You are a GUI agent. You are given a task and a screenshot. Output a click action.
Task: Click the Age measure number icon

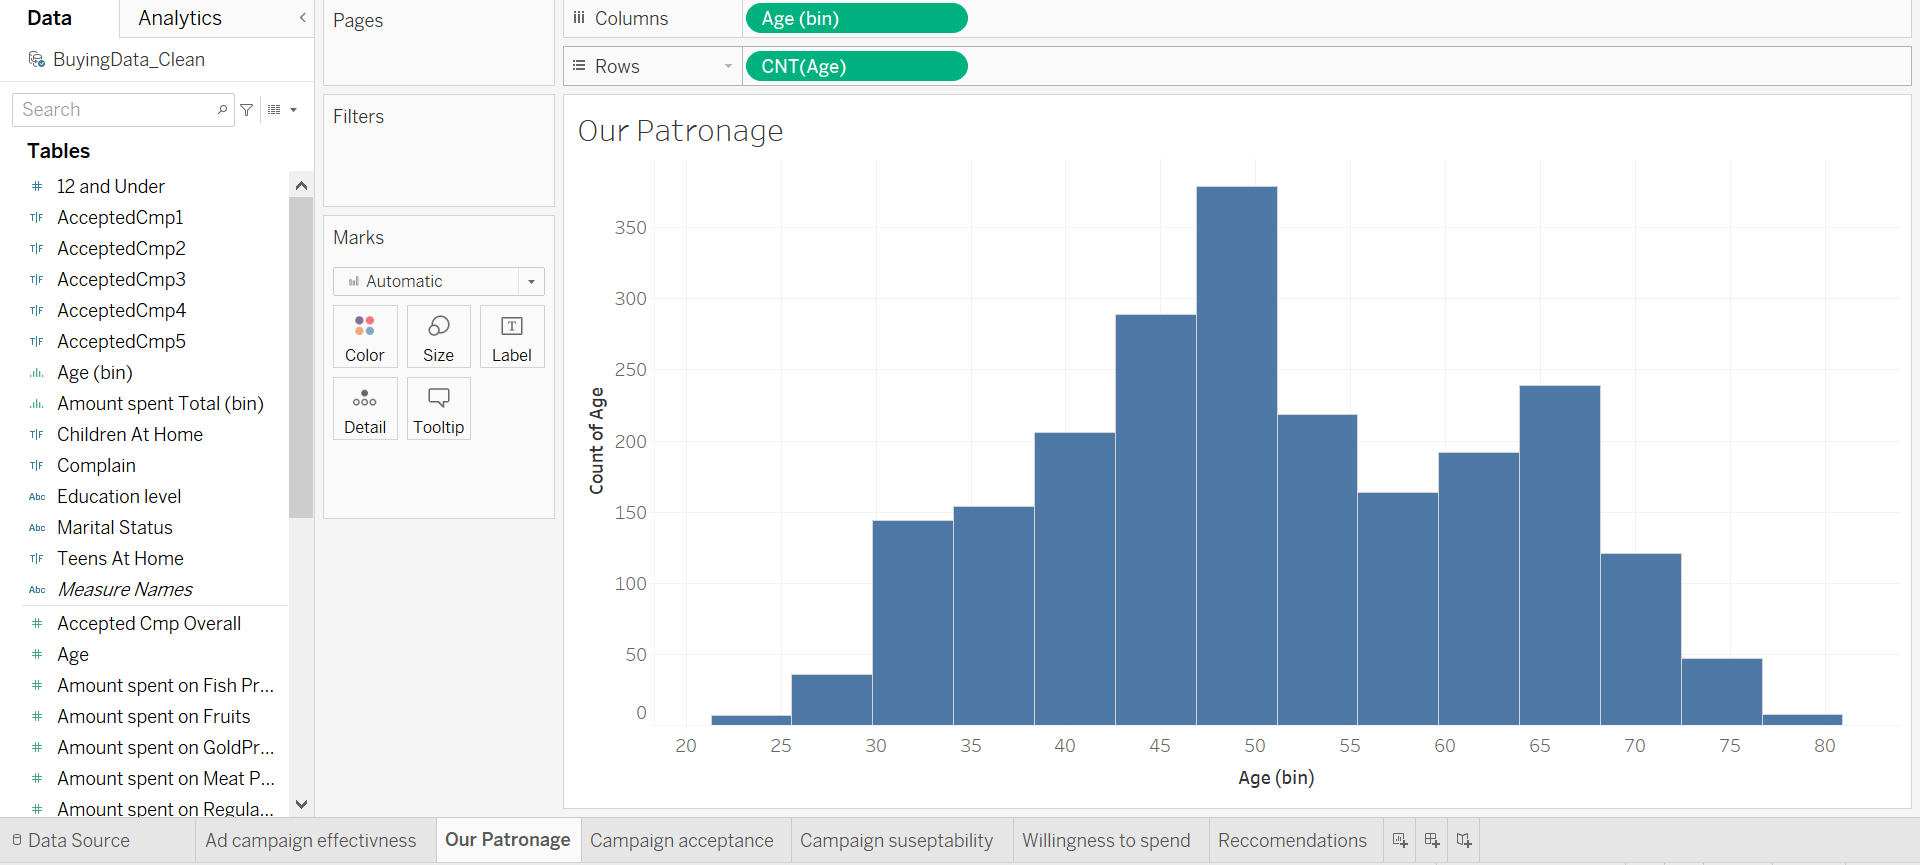(x=37, y=655)
